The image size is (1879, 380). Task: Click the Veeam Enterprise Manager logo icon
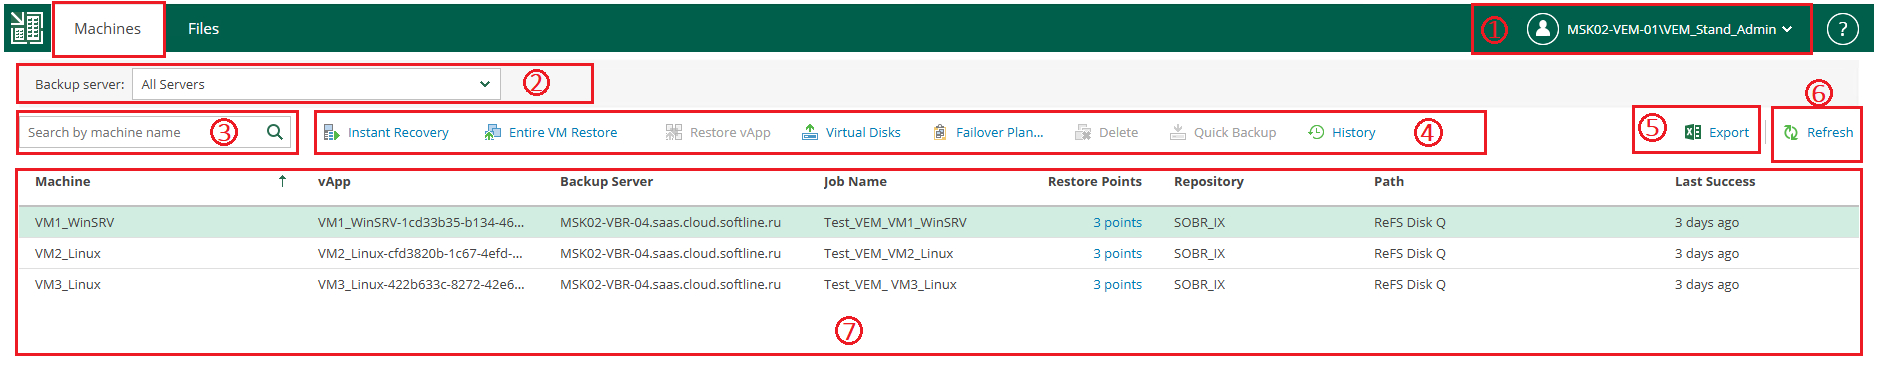(x=26, y=28)
